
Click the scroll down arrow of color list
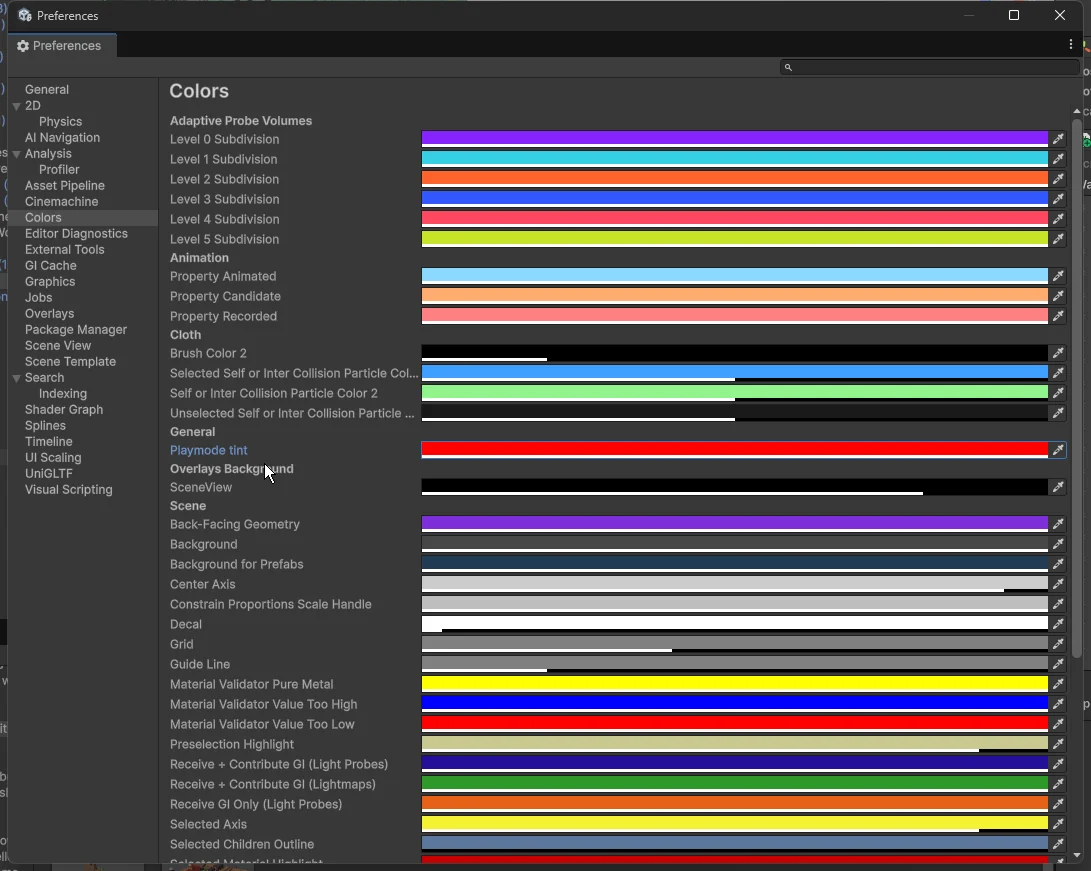click(1077, 856)
